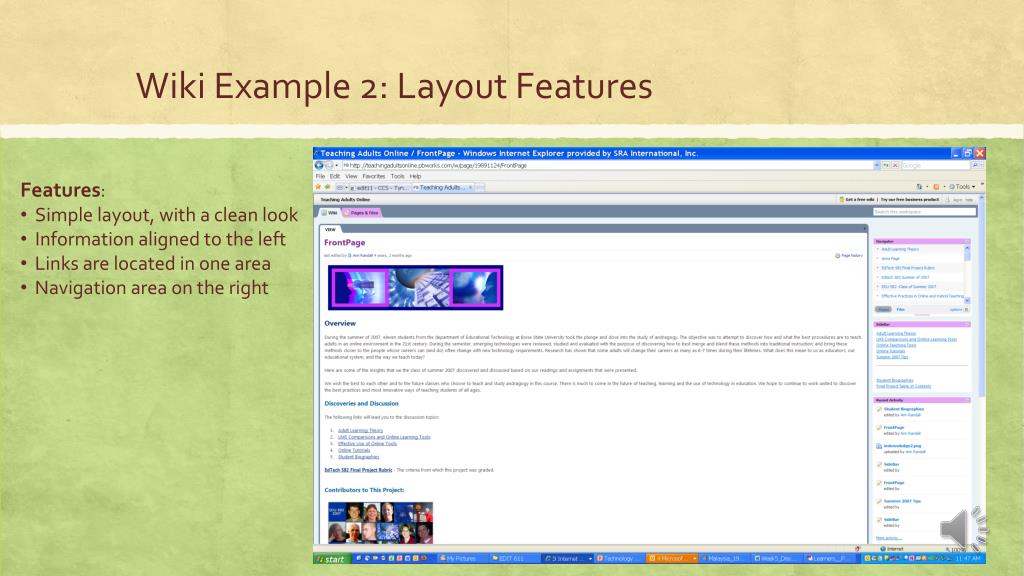The width and height of the screenshot is (1024, 576).
Task: Select the Wiki tab
Action: click(330, 212)
